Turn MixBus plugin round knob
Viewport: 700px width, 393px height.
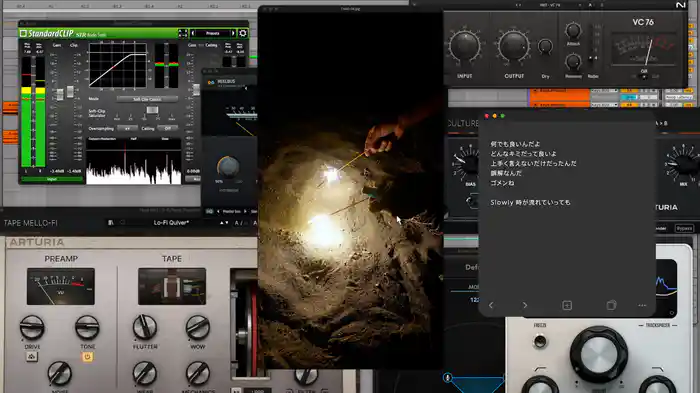[228, 167]
